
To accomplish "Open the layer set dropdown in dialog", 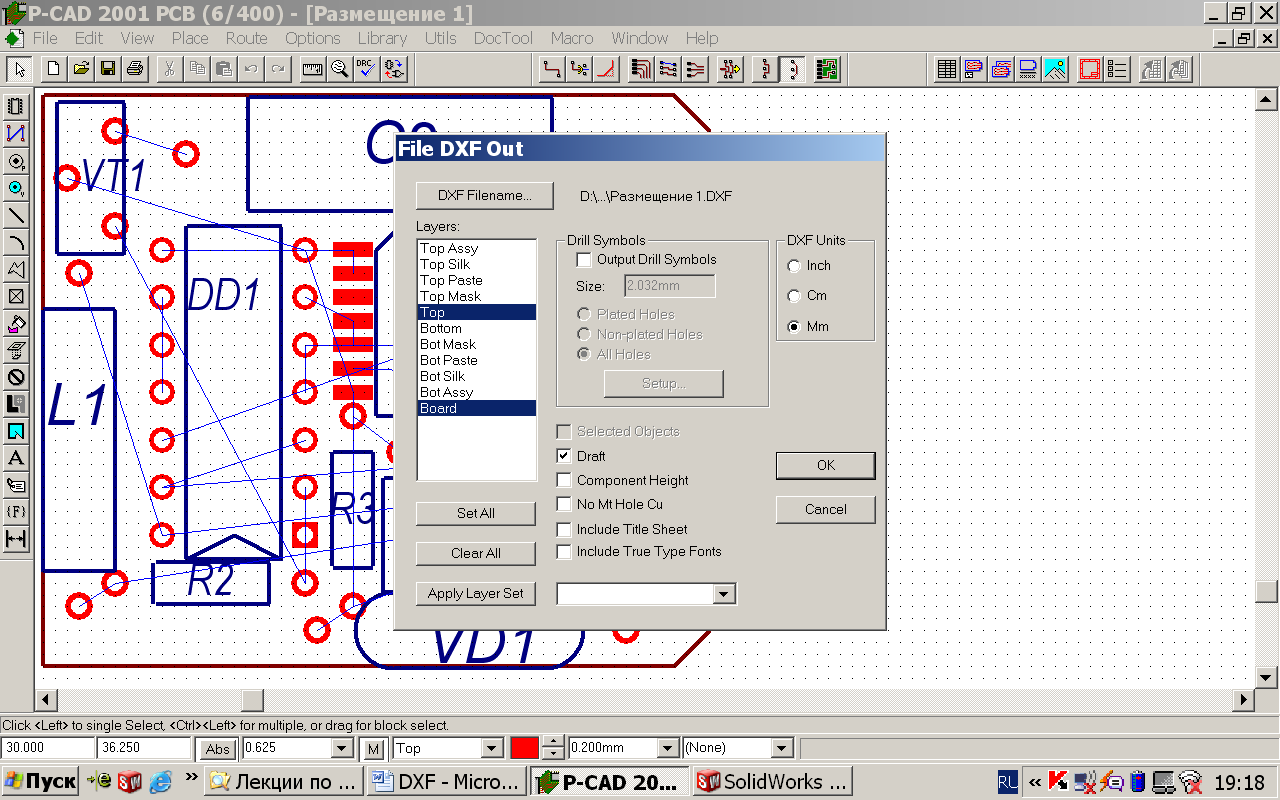I will point(725,594).
